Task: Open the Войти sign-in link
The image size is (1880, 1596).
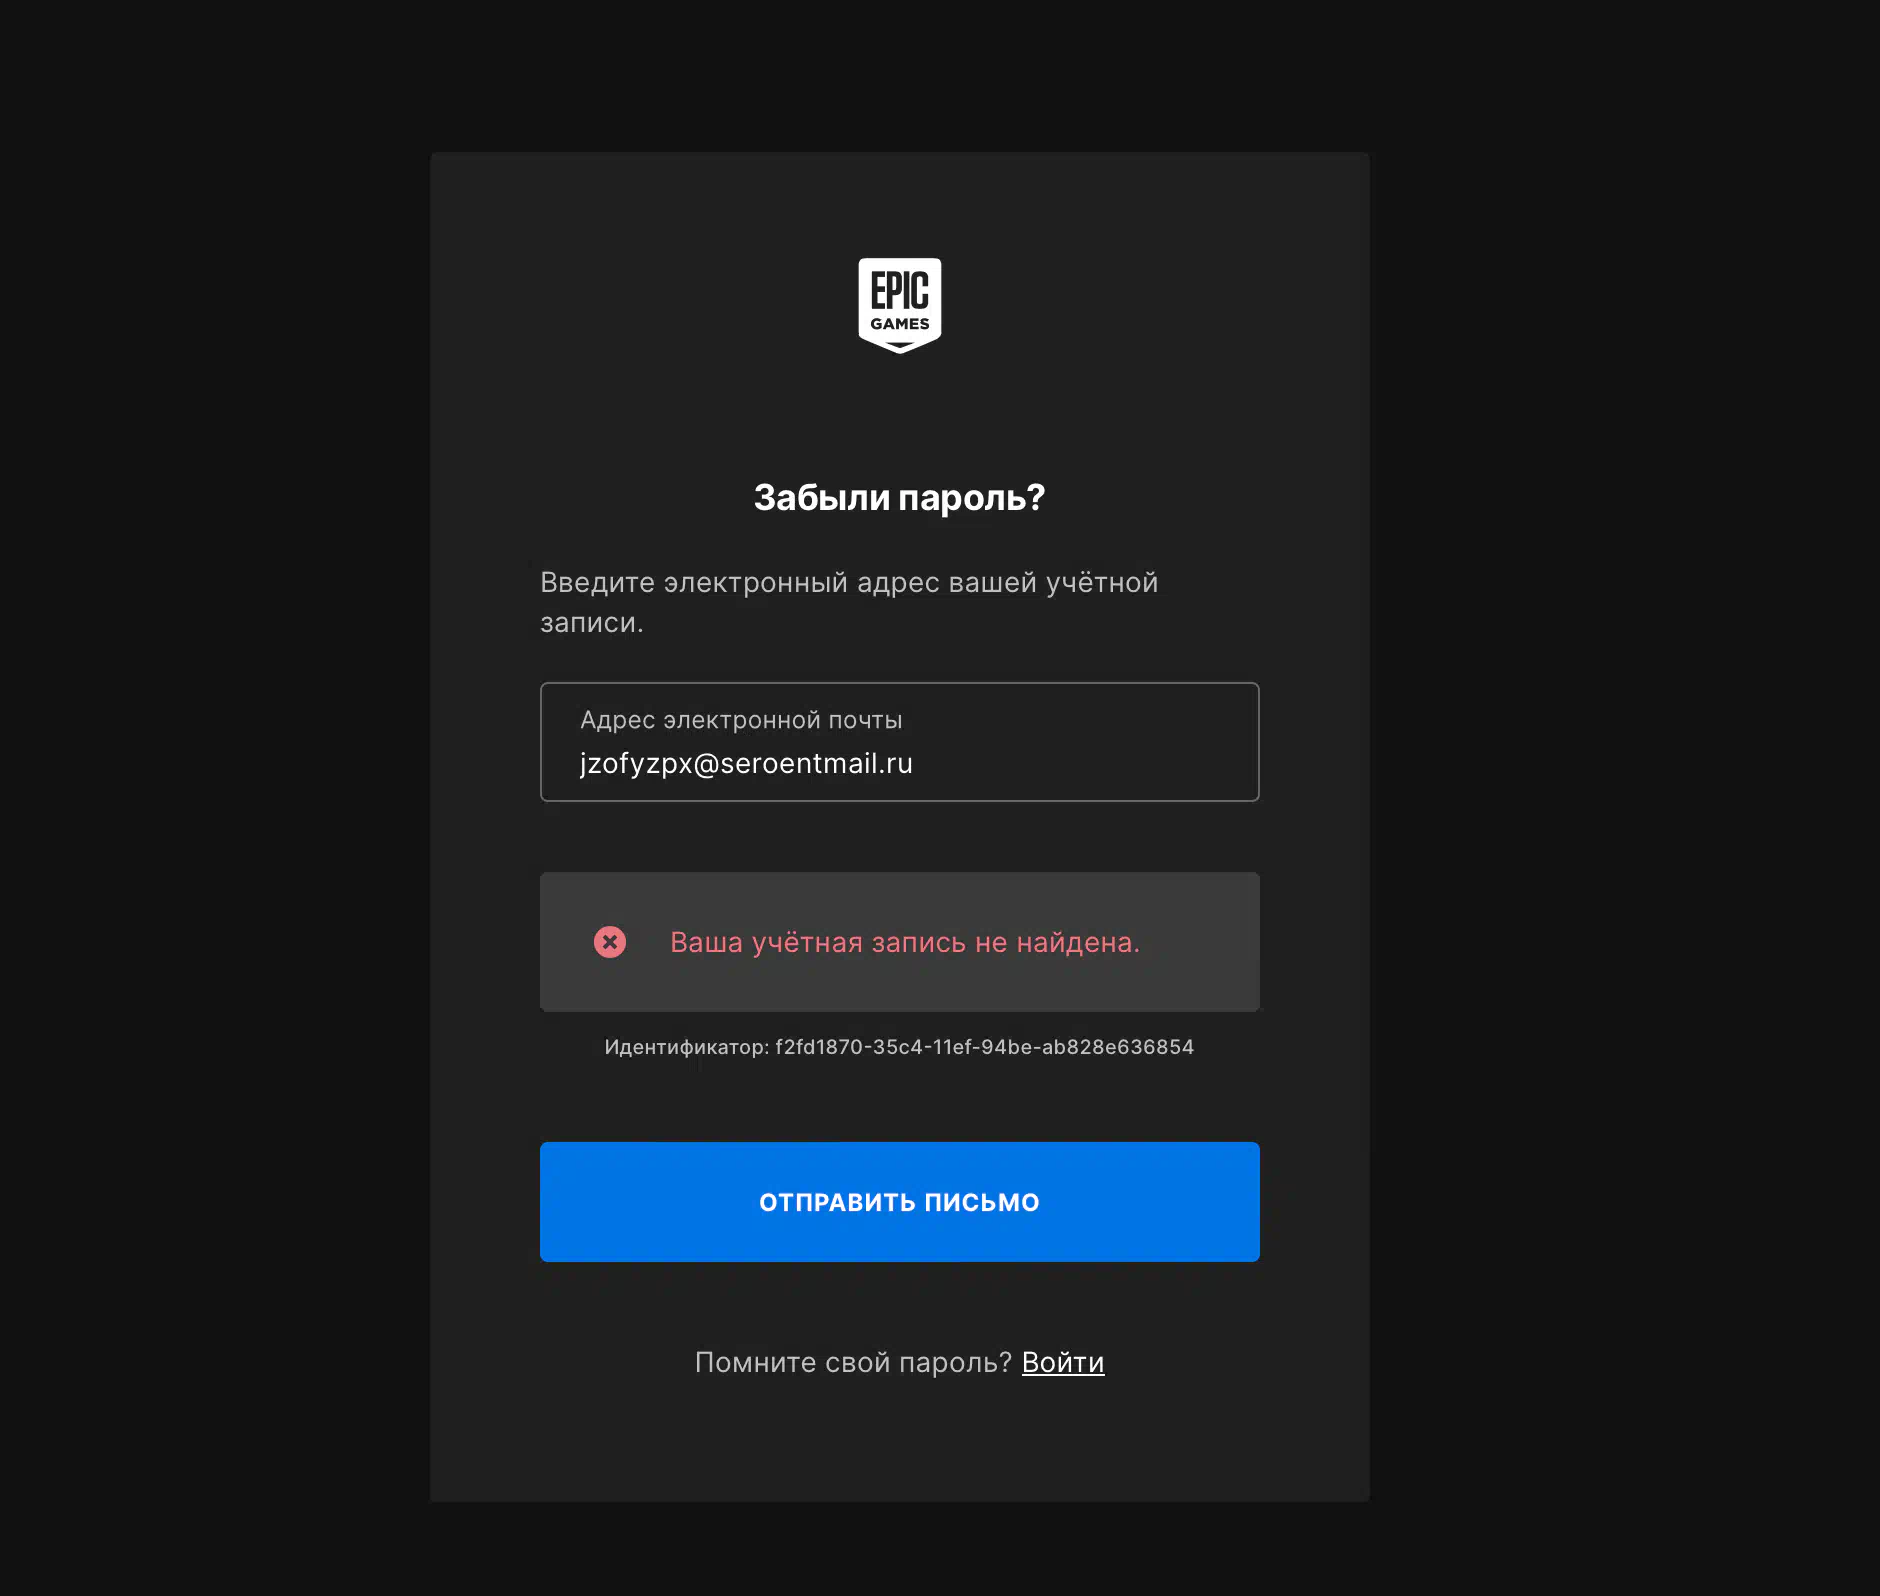Action: (x=1062, y=1362)
